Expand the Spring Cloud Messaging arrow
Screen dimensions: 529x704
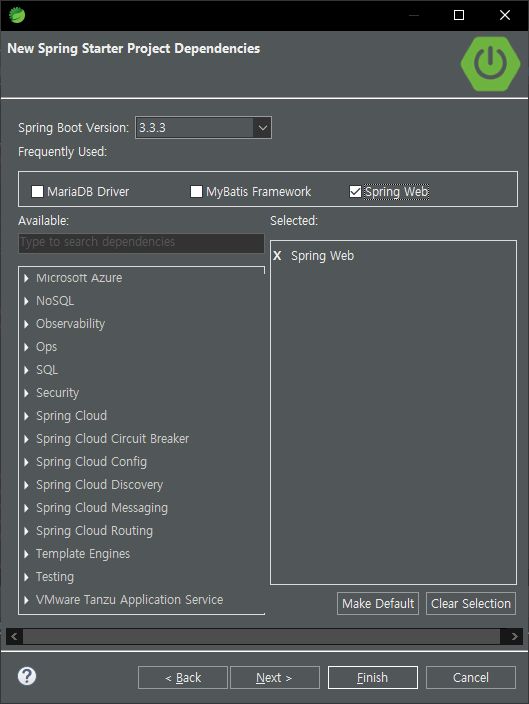tap(26, 508)
